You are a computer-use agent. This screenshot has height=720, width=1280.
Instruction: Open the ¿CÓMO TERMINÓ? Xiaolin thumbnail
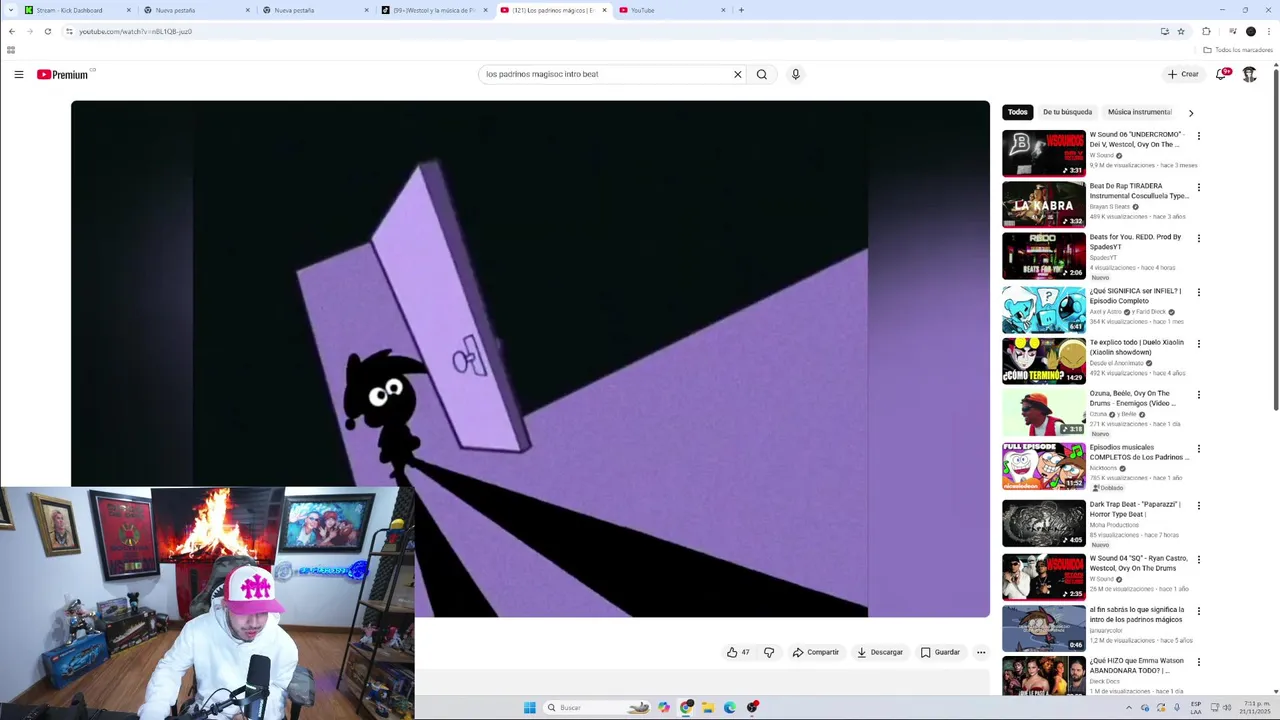coord(1044,361)
